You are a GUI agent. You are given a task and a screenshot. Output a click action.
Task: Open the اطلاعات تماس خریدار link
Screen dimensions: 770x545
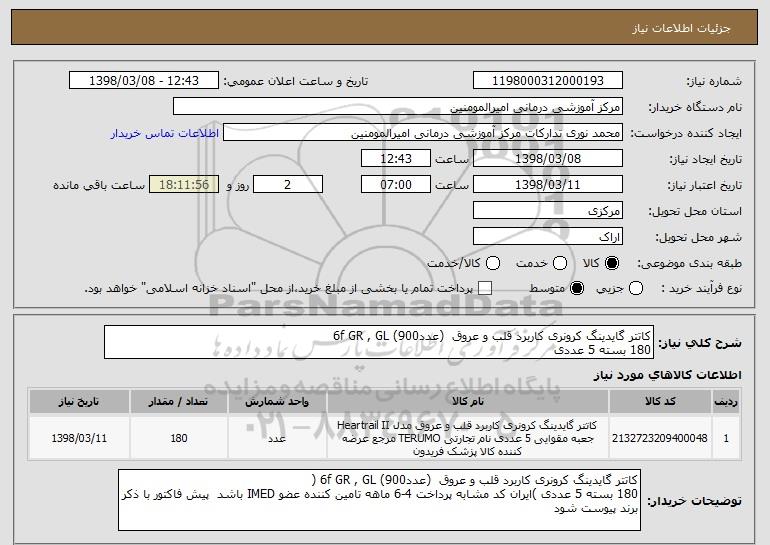pyautogui.click(x=165, y=134)
